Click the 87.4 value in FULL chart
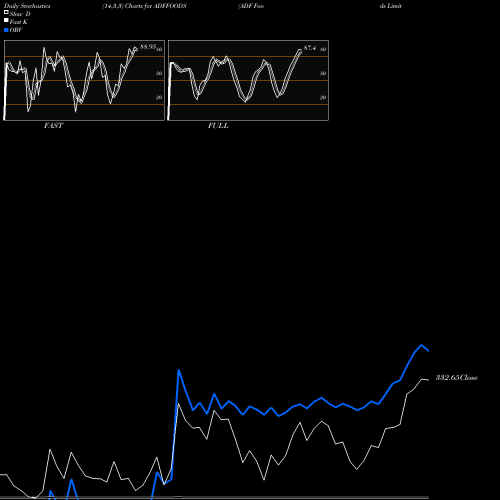500x500 pixels. pos(310,48)
